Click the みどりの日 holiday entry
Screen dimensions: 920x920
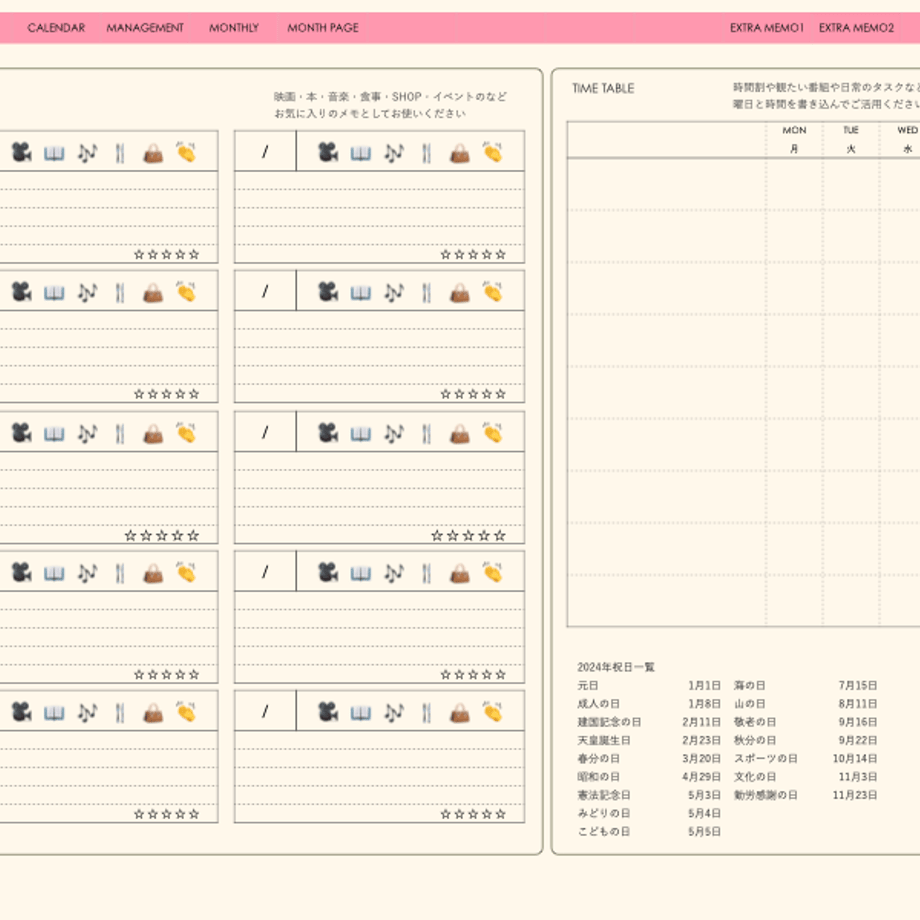[x=604, y=813]
